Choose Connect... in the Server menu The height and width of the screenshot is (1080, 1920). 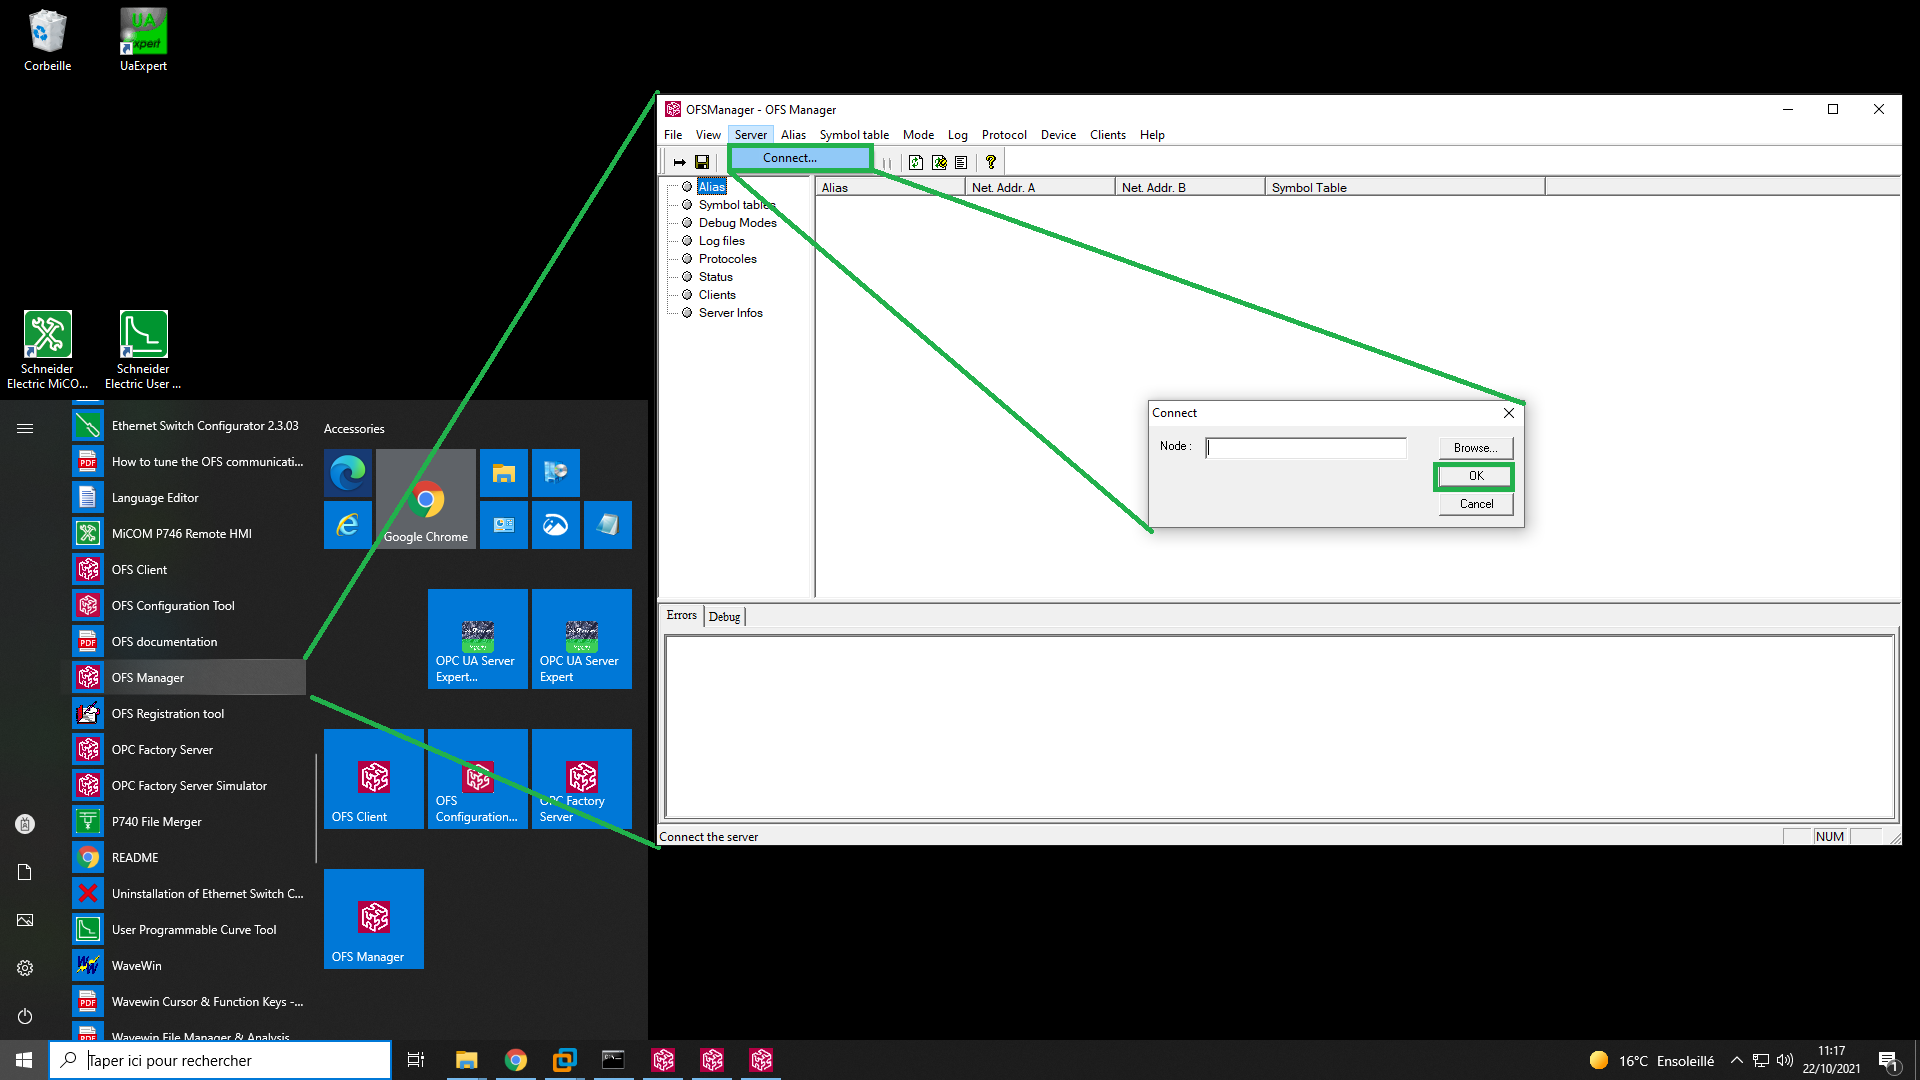click(800, 158)
